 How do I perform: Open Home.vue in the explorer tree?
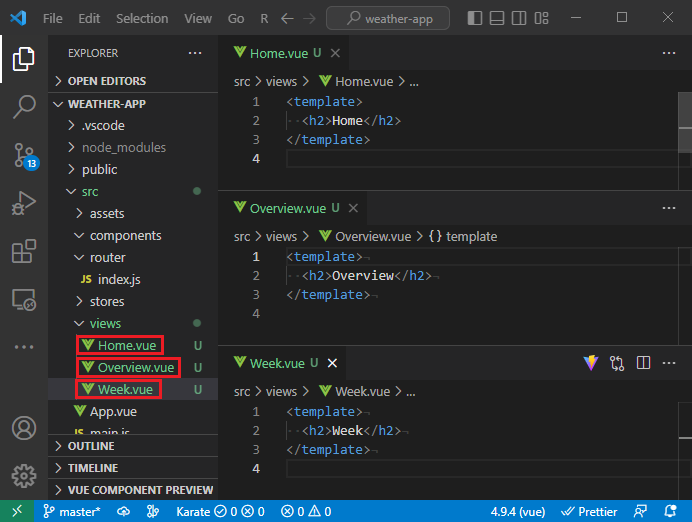click(133, 345)
